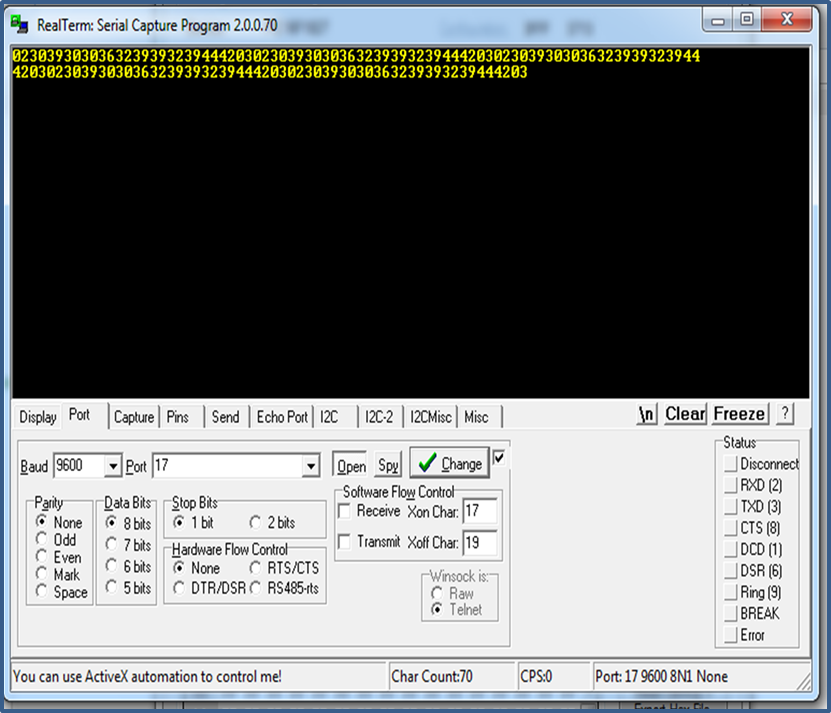Click Char Count:70 in status bar
The image size is (831, 713).
(x=431, y=676)
